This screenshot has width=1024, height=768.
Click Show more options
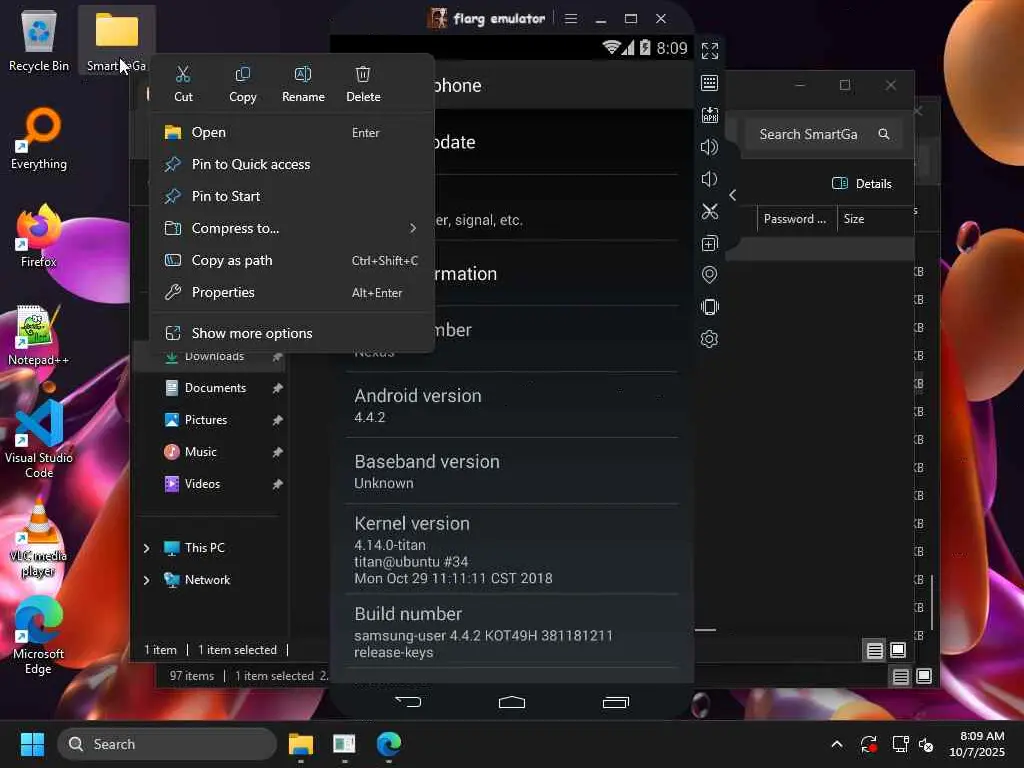292,333
